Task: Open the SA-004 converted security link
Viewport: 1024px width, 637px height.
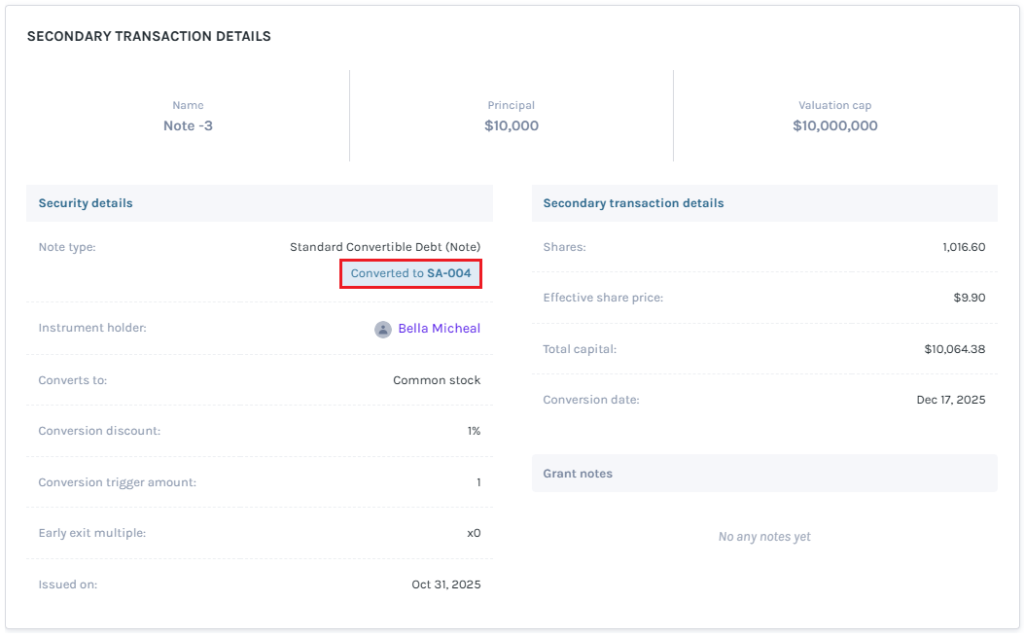Action: (411, 272)
